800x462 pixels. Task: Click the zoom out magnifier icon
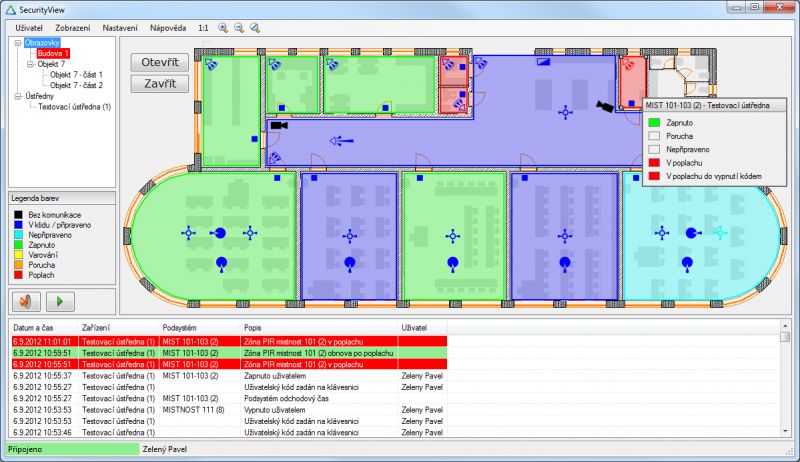(239, 28)
